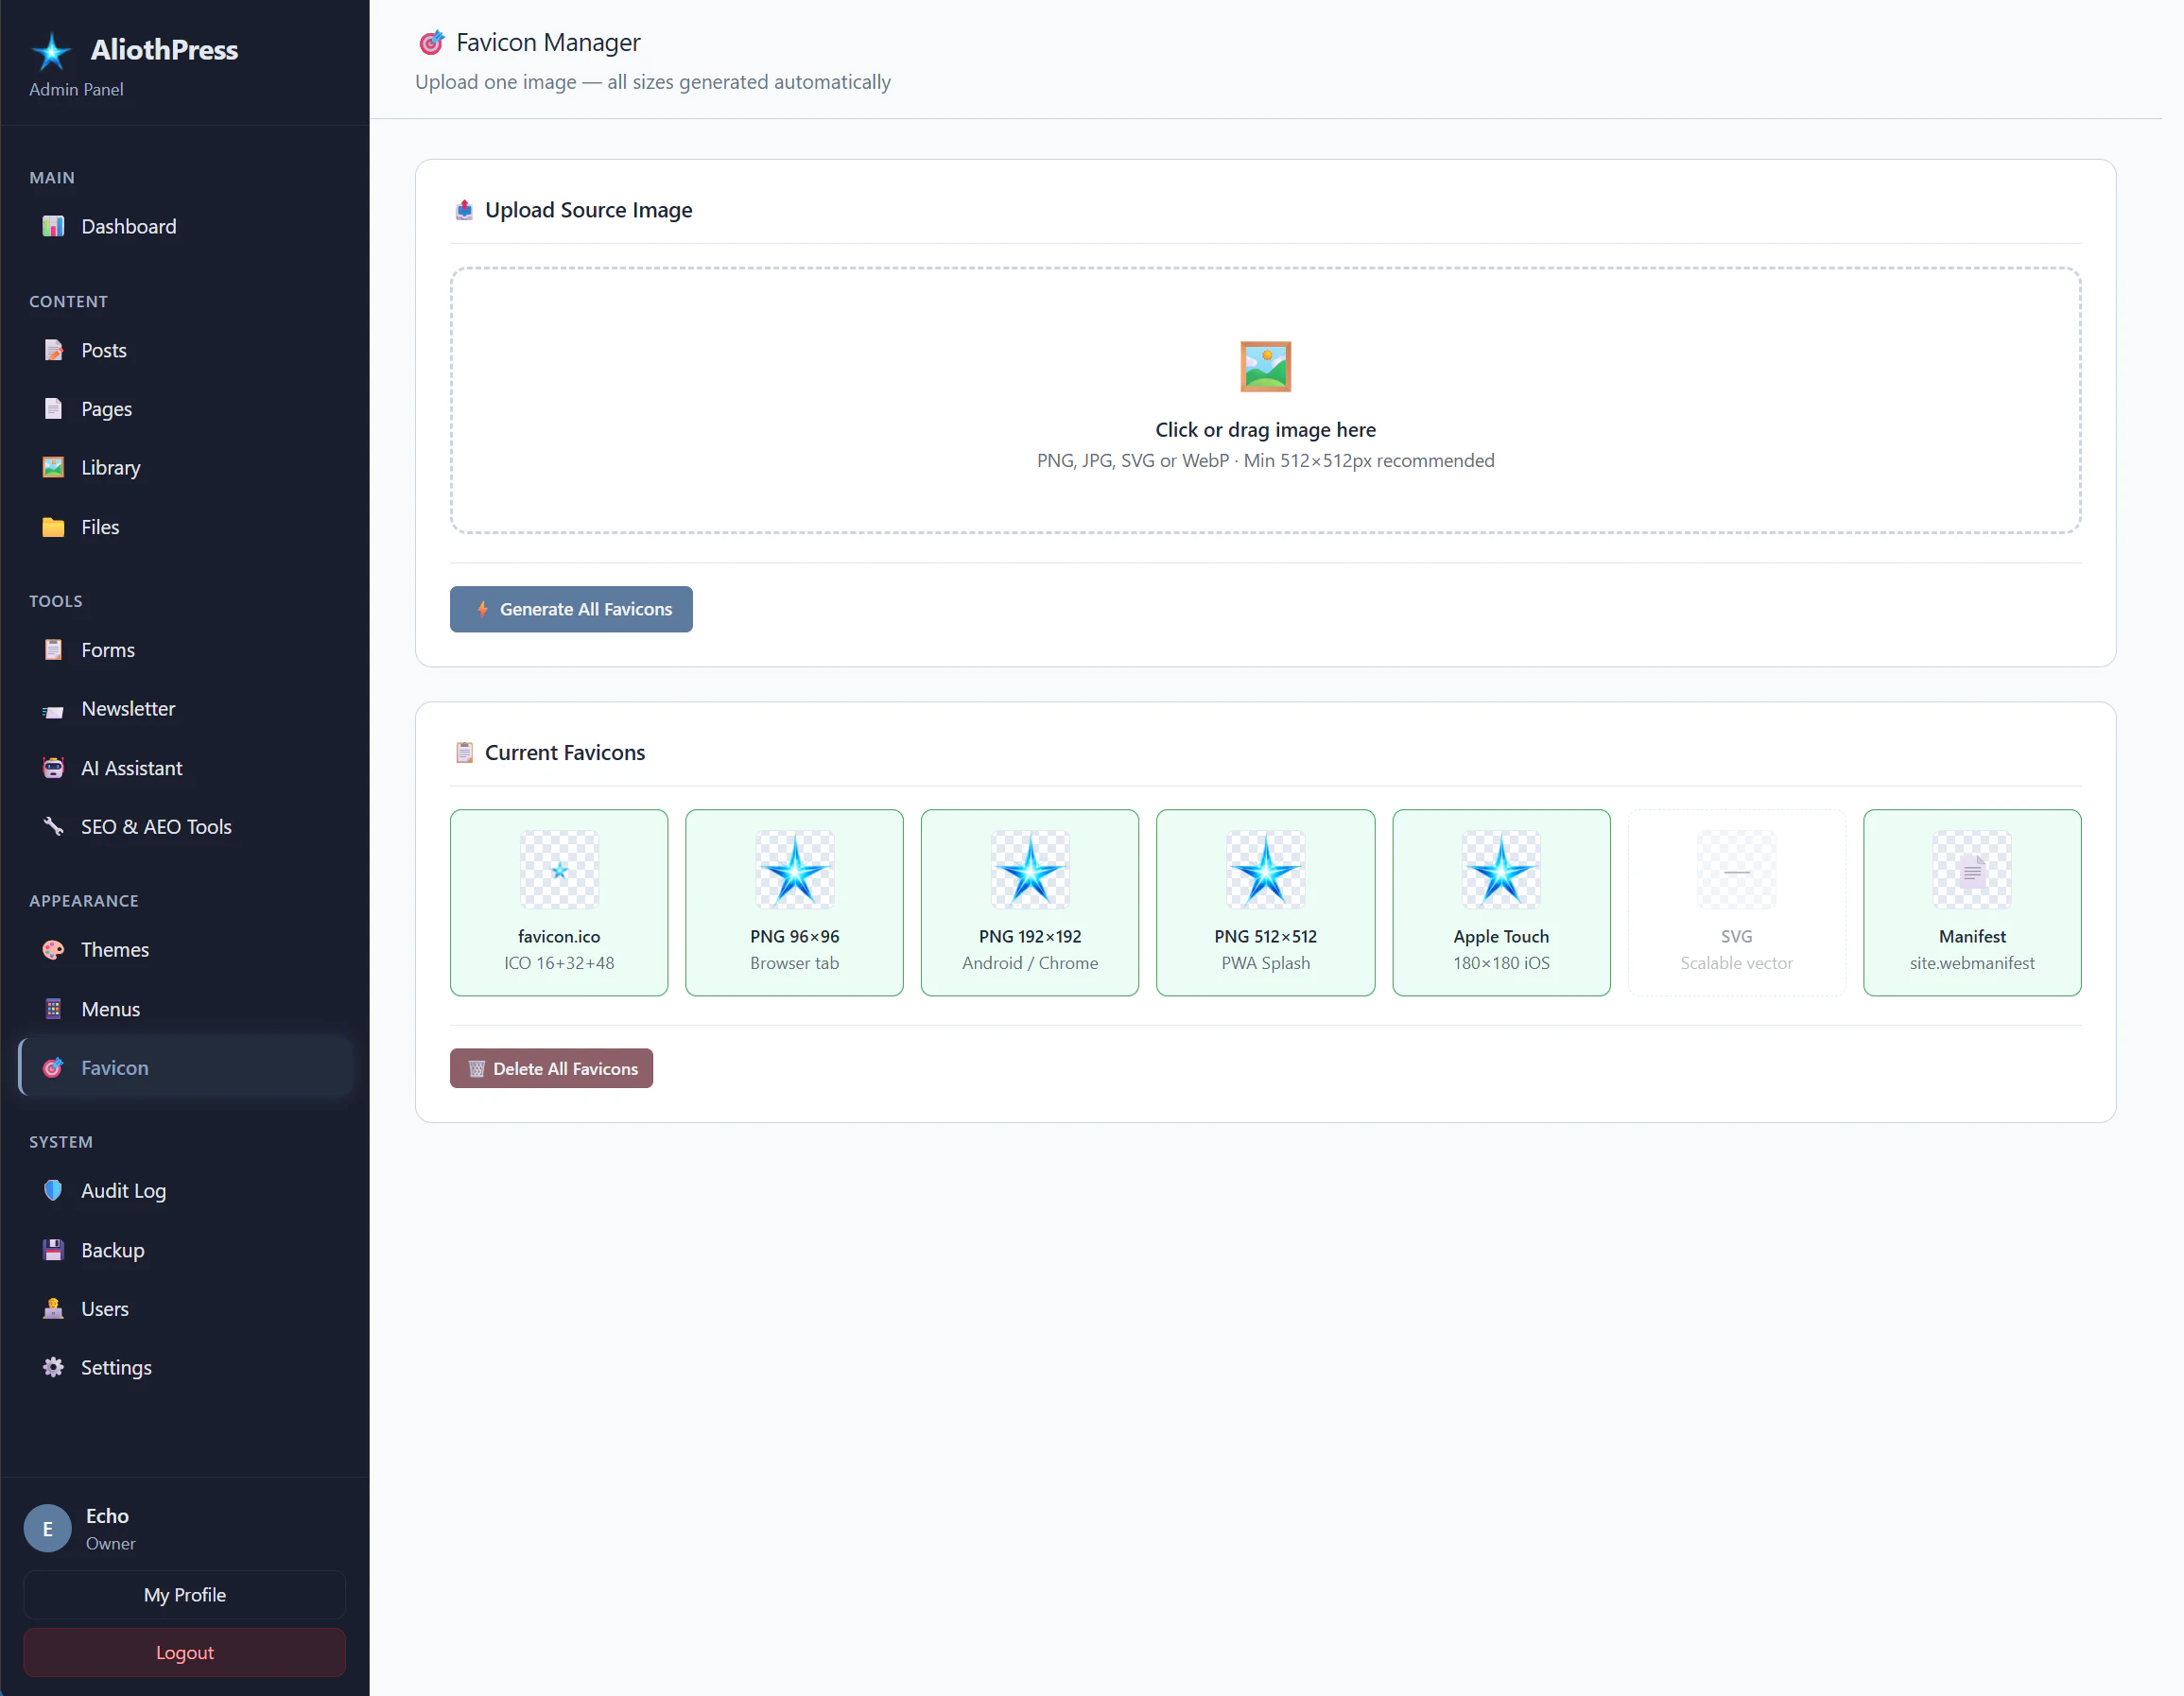Click the Files folder icon
The width and height of the screenshot is (2184, 1696).
pos(53,527)
